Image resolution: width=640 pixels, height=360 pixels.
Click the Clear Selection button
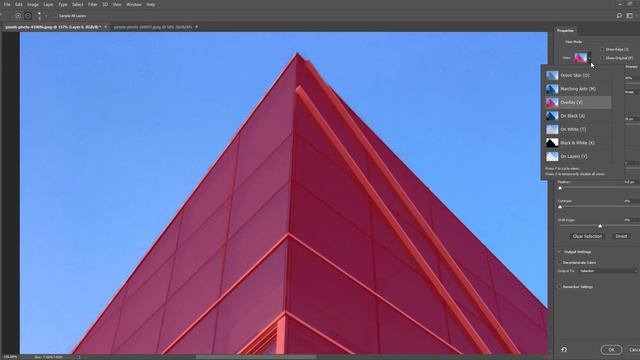pyautogui.click(x=587, y=236)
